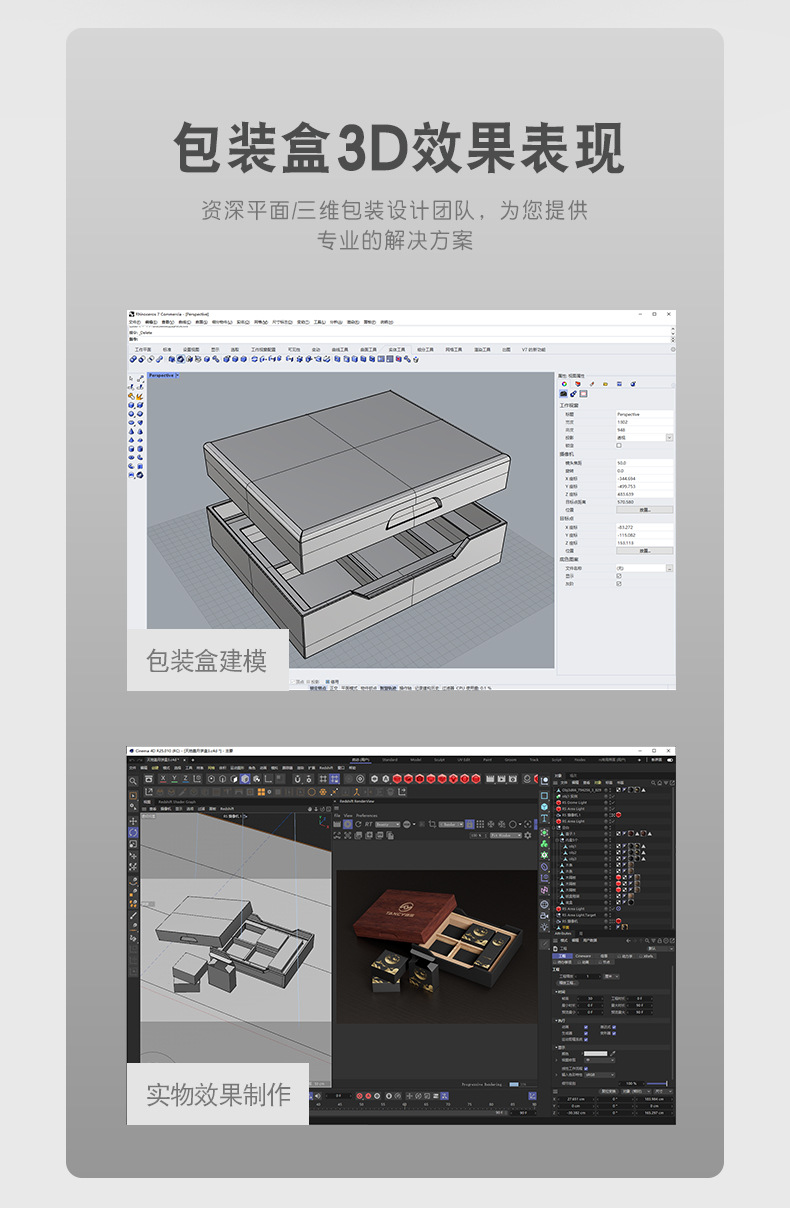Toggle the Y axis lock icon

173,779
